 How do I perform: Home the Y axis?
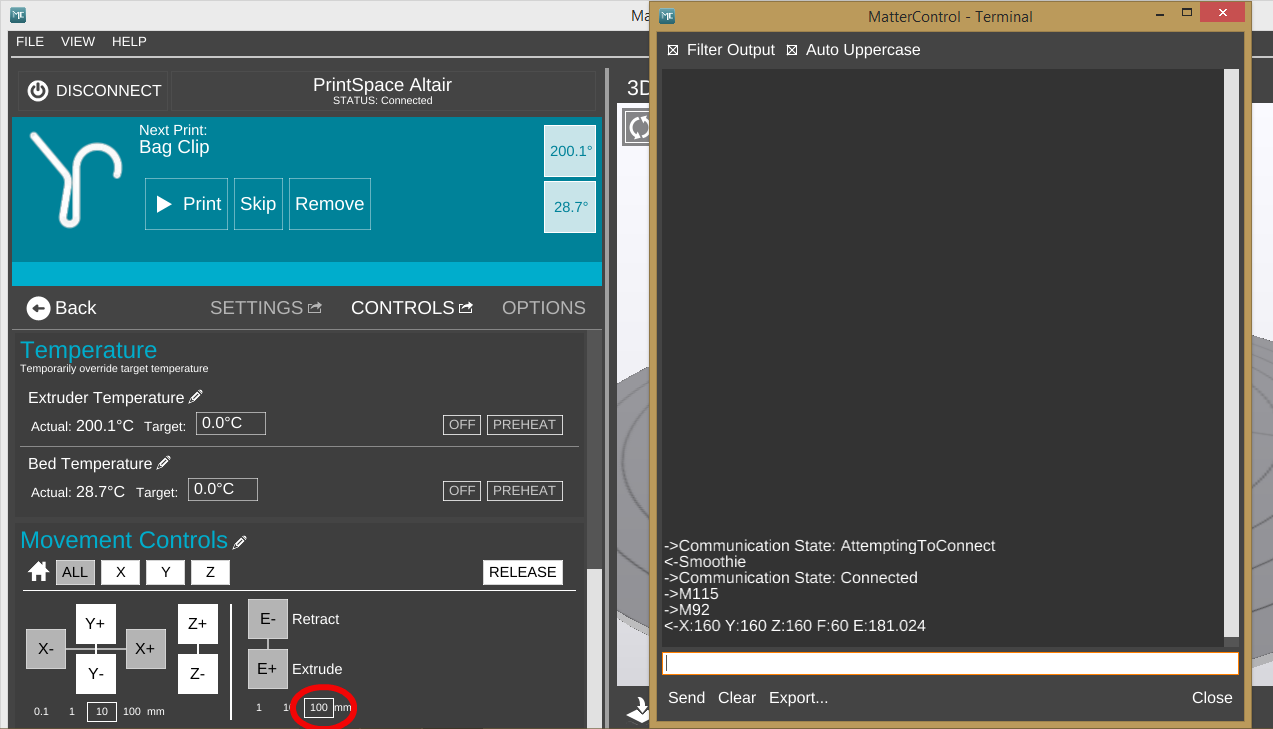[165, 572]
